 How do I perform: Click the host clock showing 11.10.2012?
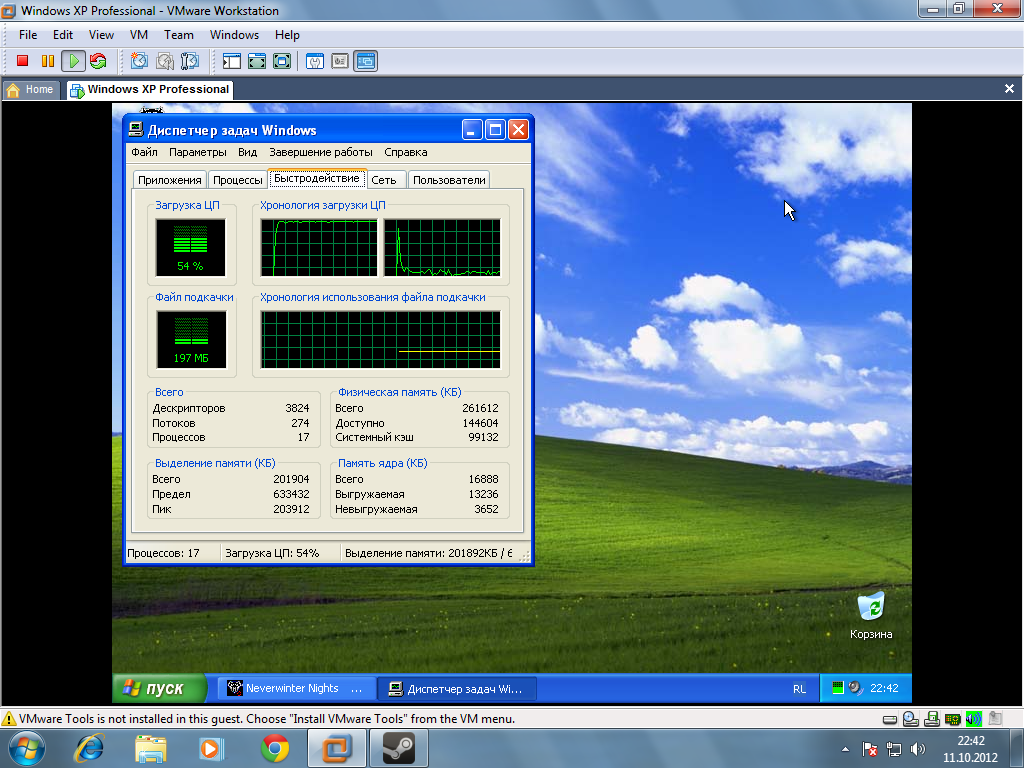point(970,749)
